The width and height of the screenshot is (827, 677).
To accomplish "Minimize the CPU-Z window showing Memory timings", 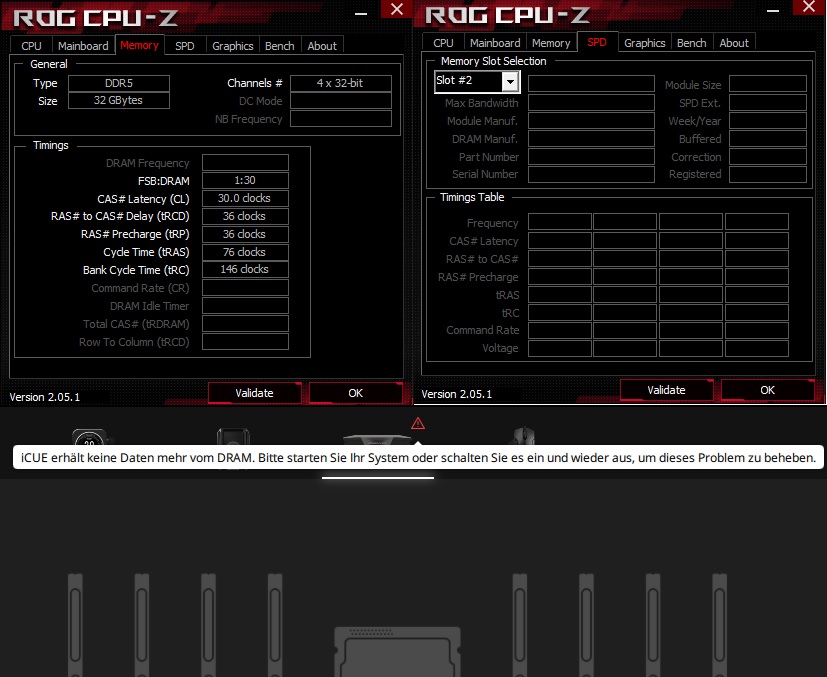I will [361, 13].
